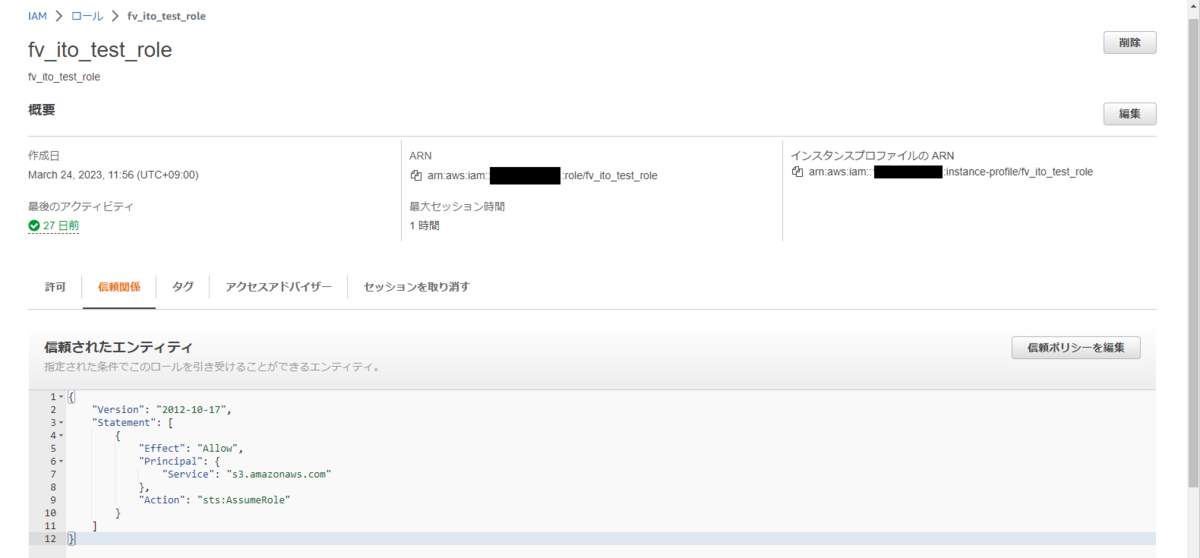Fold the statement object on line 4
Screen dimensions: 1200x558
[61, 436]
